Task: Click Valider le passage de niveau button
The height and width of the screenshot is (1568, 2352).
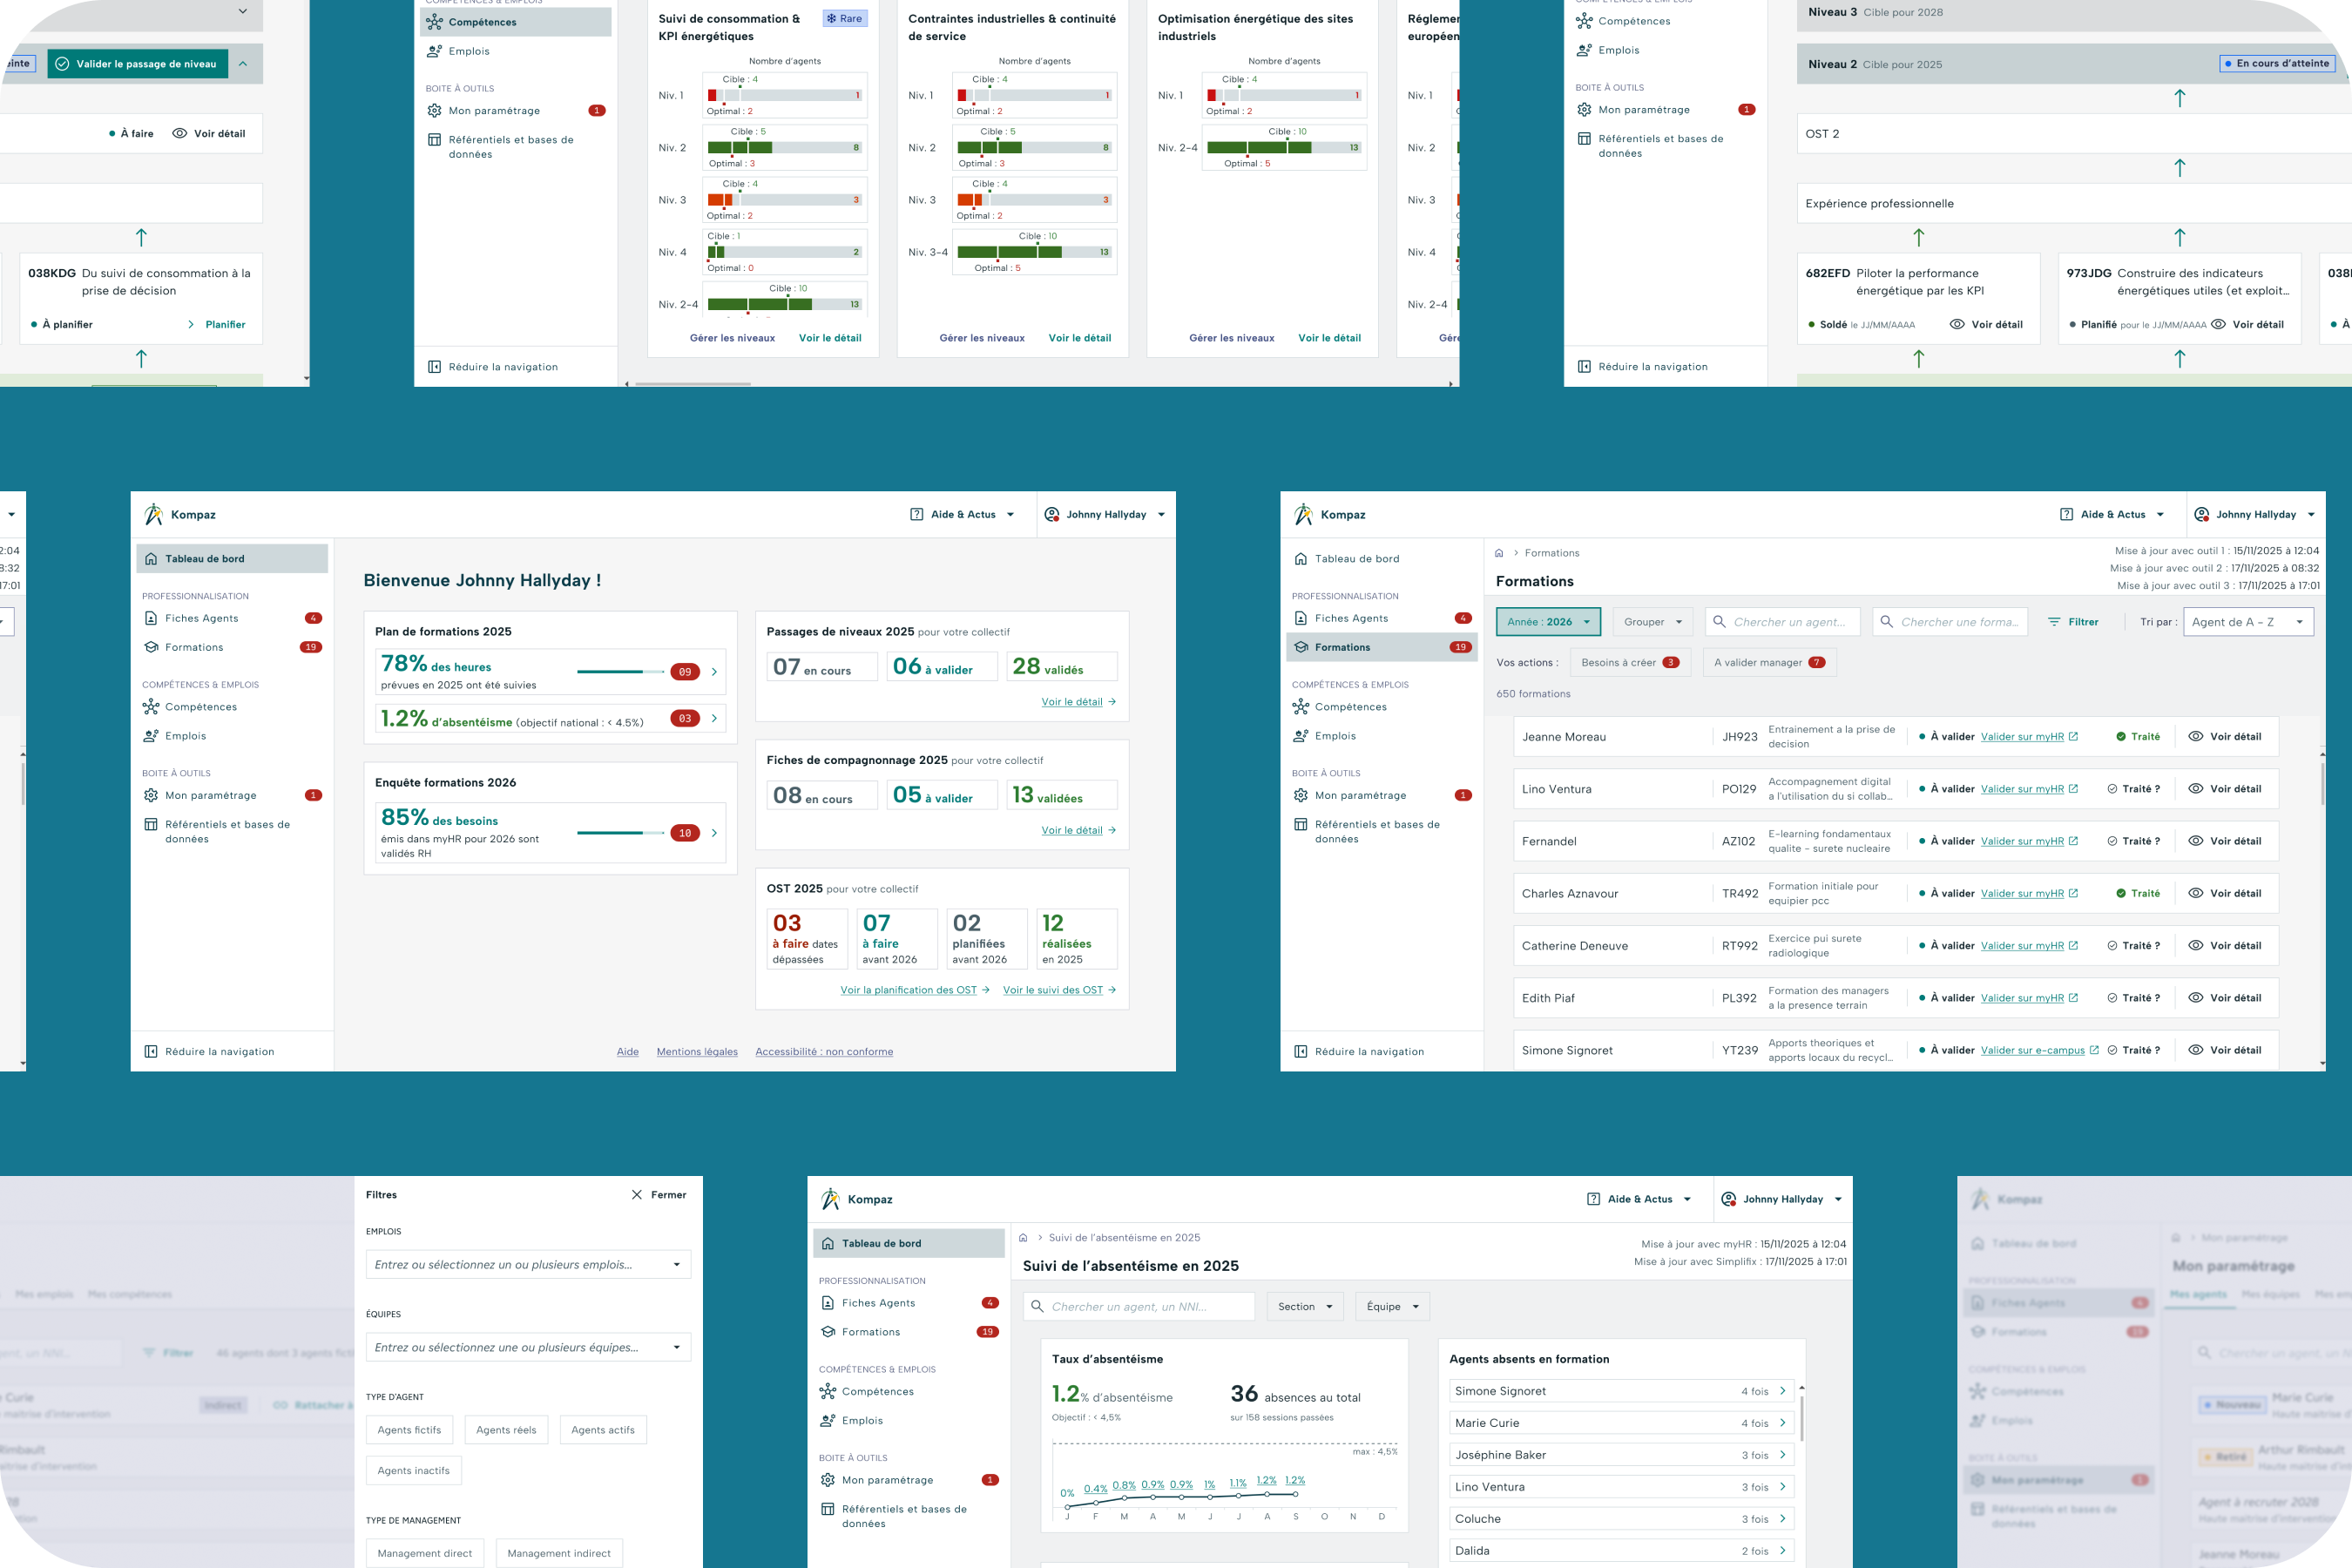Action: (x=137, y=64)
